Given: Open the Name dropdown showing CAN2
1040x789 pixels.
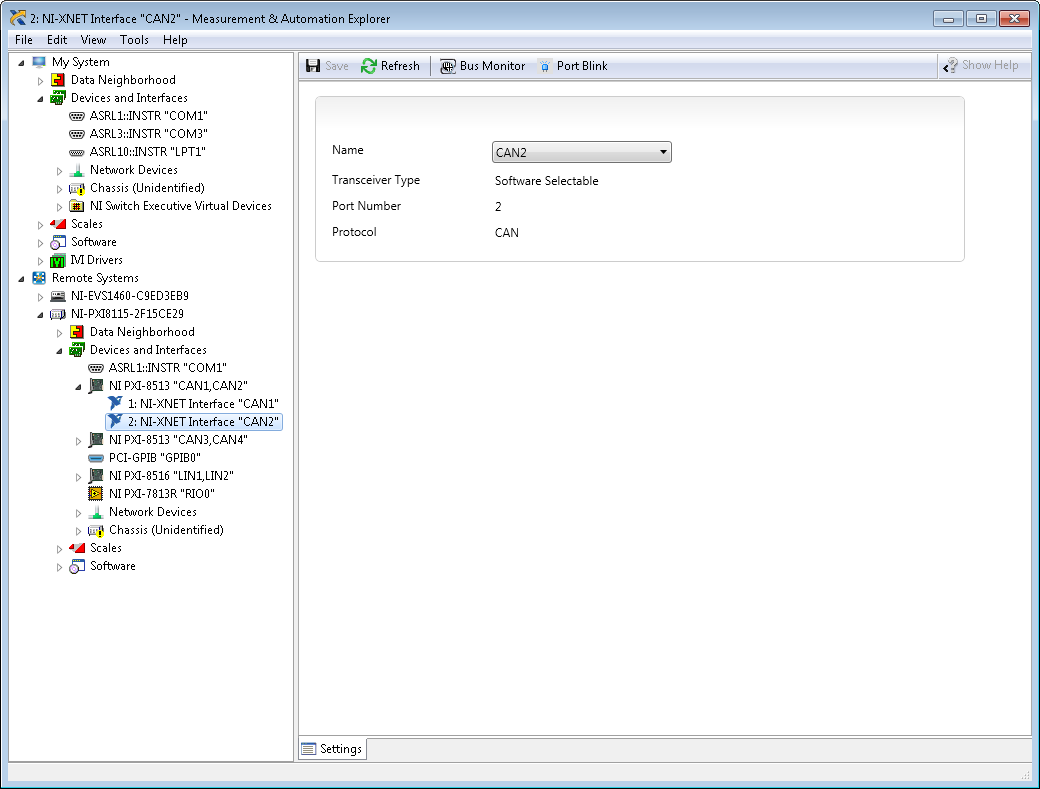Looking at the screenshot, I should (x=582, y=152).
